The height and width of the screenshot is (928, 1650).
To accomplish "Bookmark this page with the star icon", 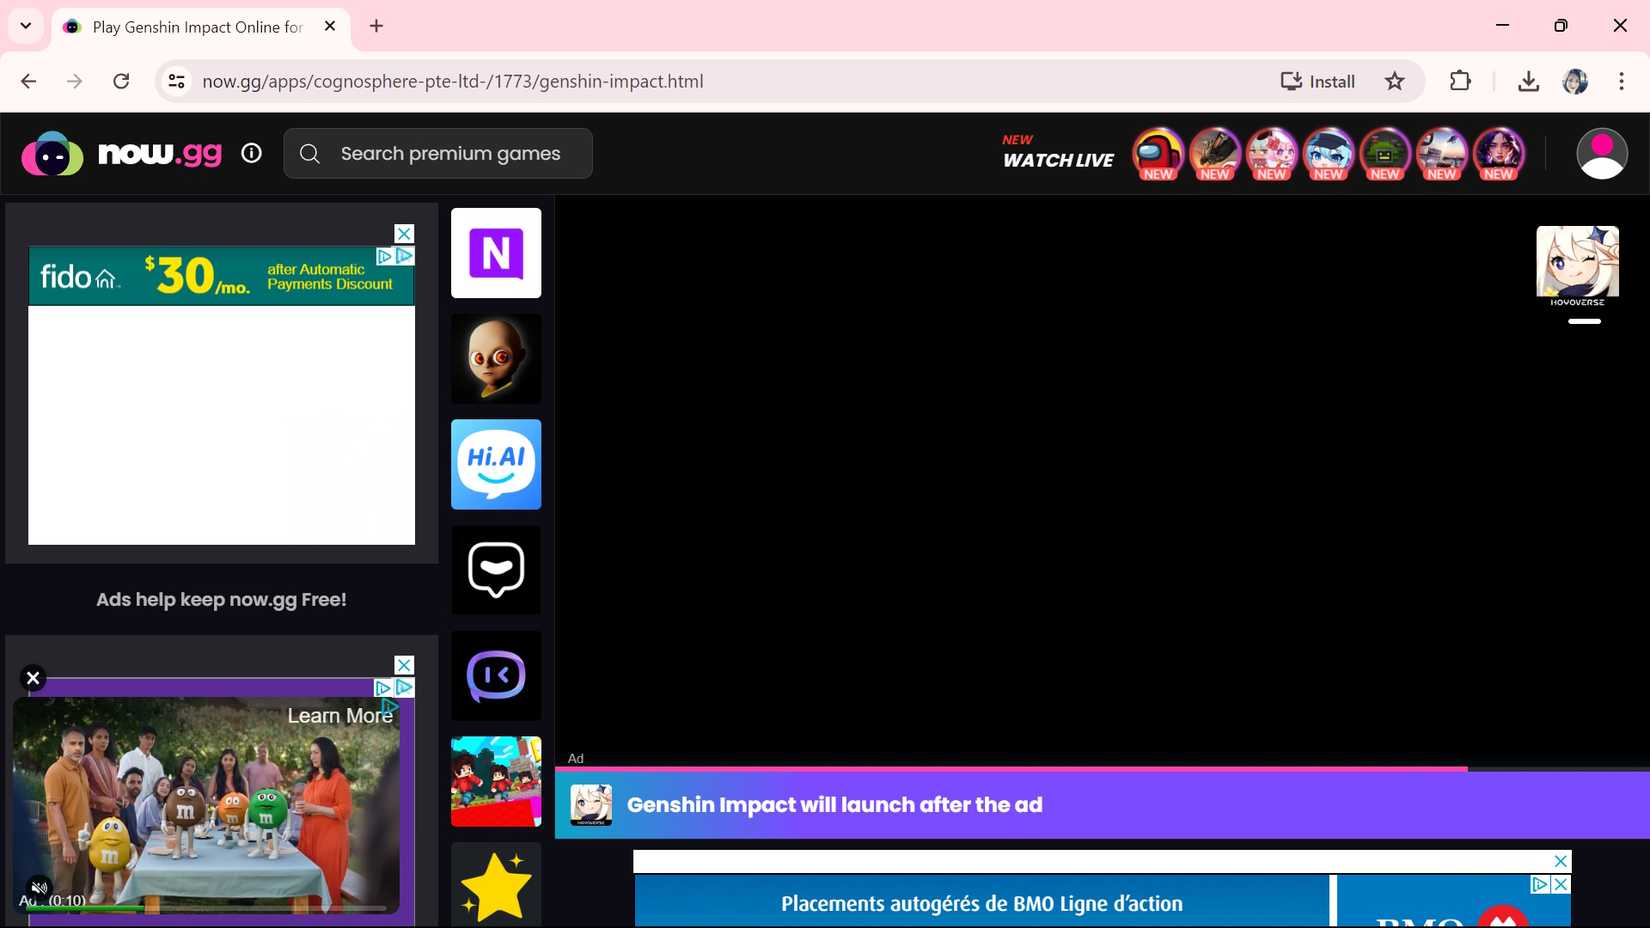I will 1394,81.
